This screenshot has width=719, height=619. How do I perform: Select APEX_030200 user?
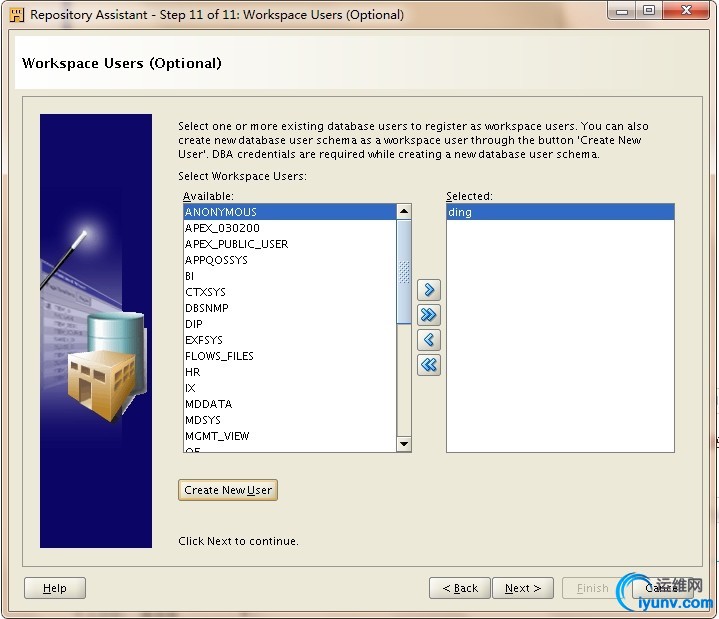click(x=290, y=228)
